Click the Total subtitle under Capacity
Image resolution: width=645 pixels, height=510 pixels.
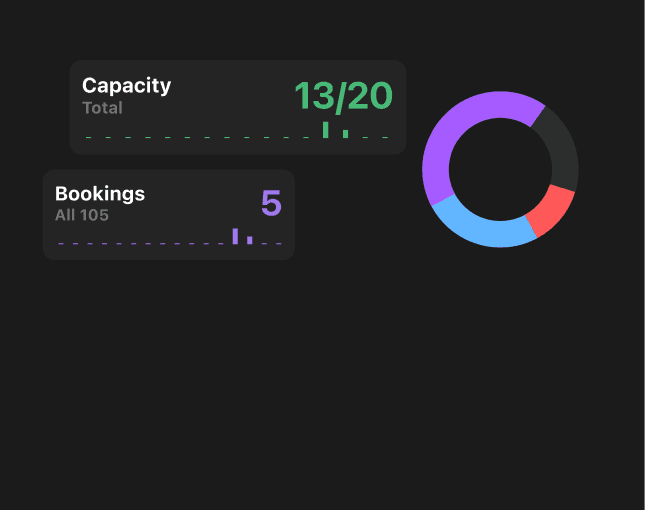click(102, 108)
